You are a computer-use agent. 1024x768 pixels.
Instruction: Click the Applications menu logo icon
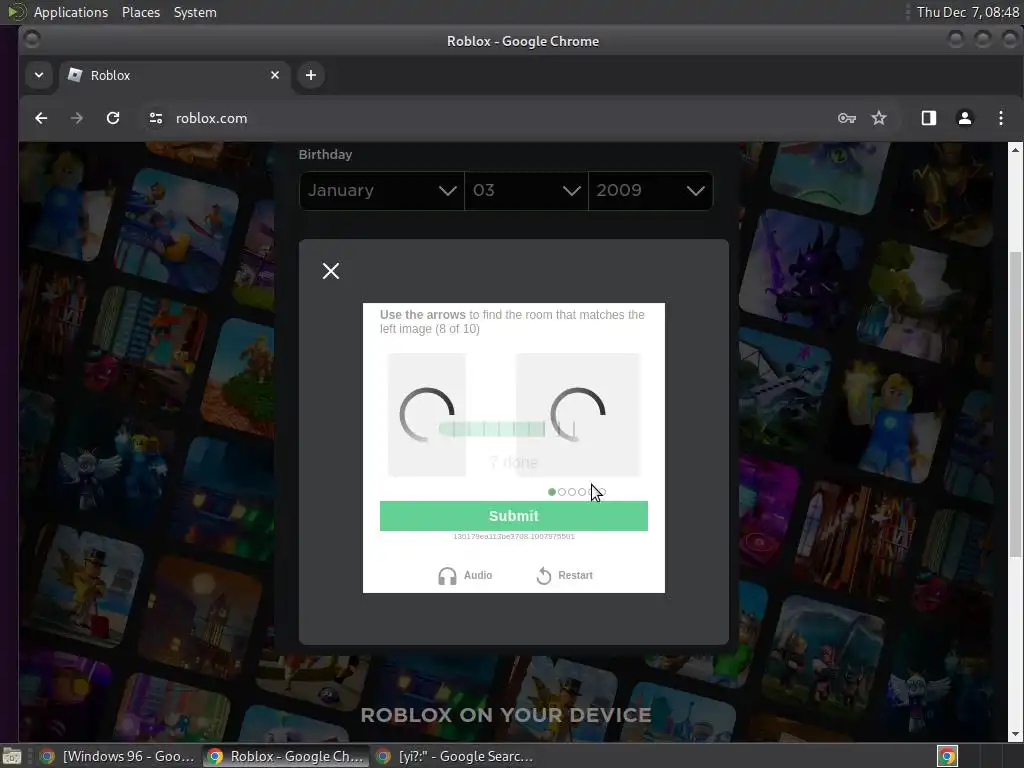[16, 12]
